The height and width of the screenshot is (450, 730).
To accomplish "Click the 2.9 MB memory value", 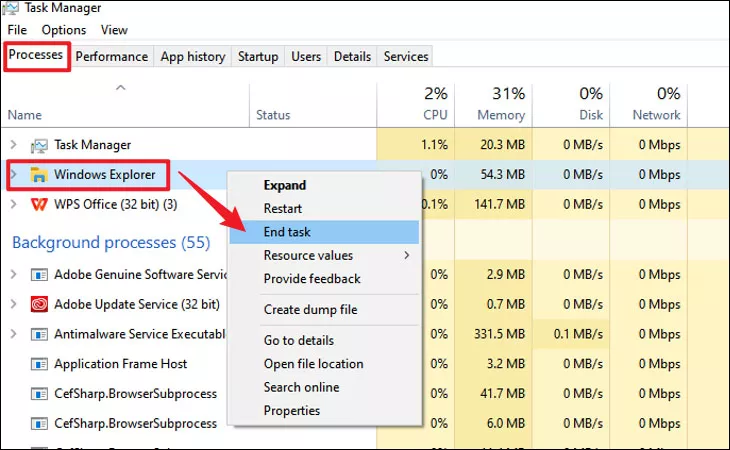I will (x=506, y=275).
